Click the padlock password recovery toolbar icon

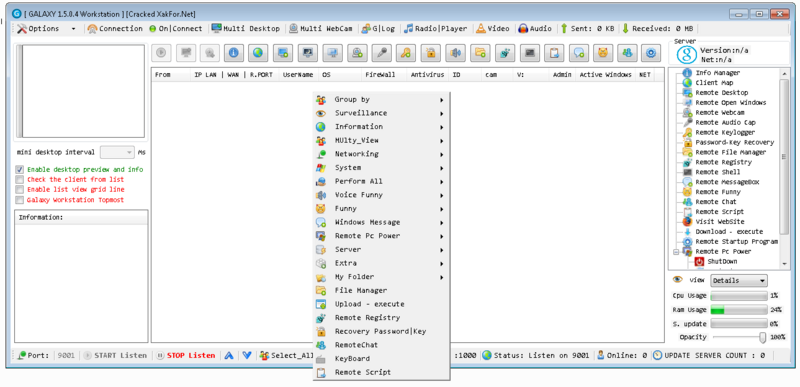tap(431, 52)
